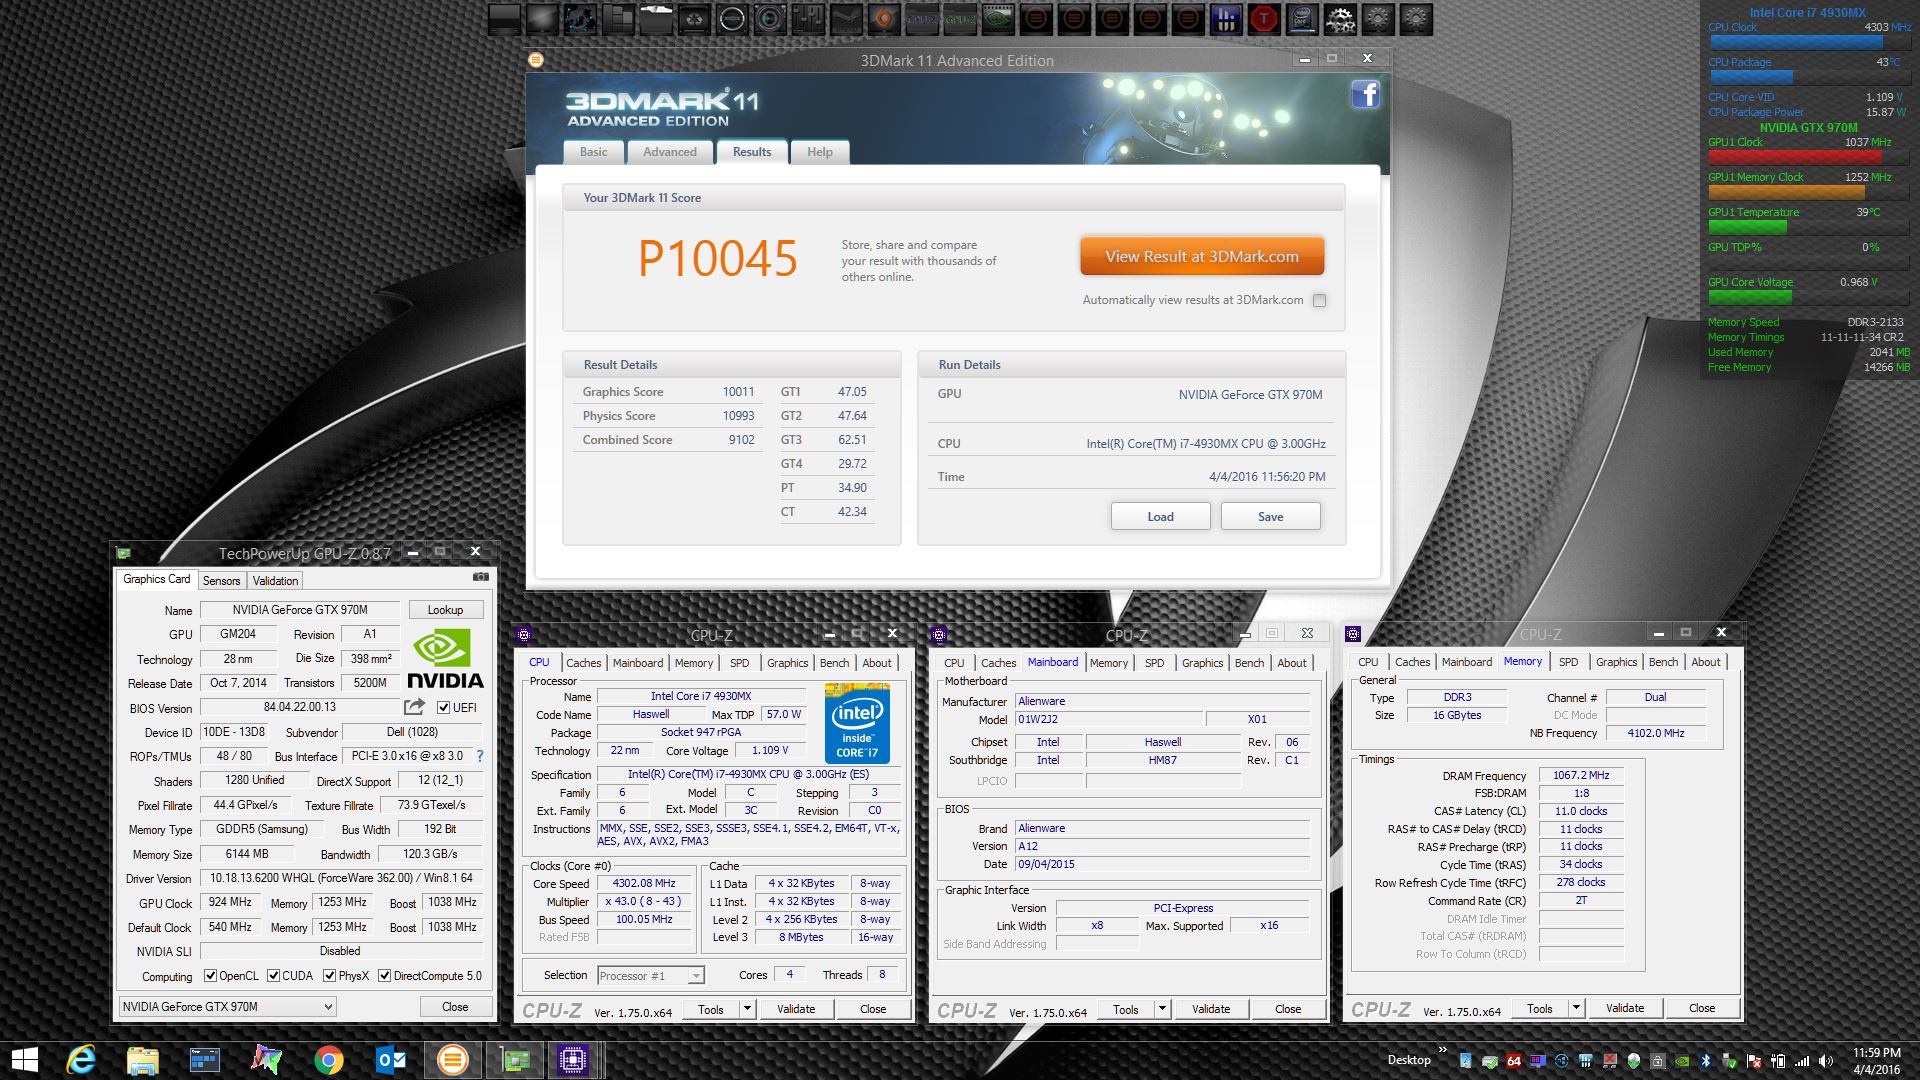
Task: Open Outlook from the taskbar
Action: pyautogui.click(x=390, y=1060)
